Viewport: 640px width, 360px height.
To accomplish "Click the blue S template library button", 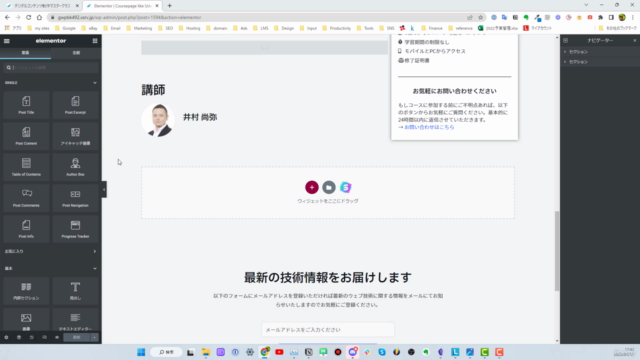I will [x=346, y=187].
